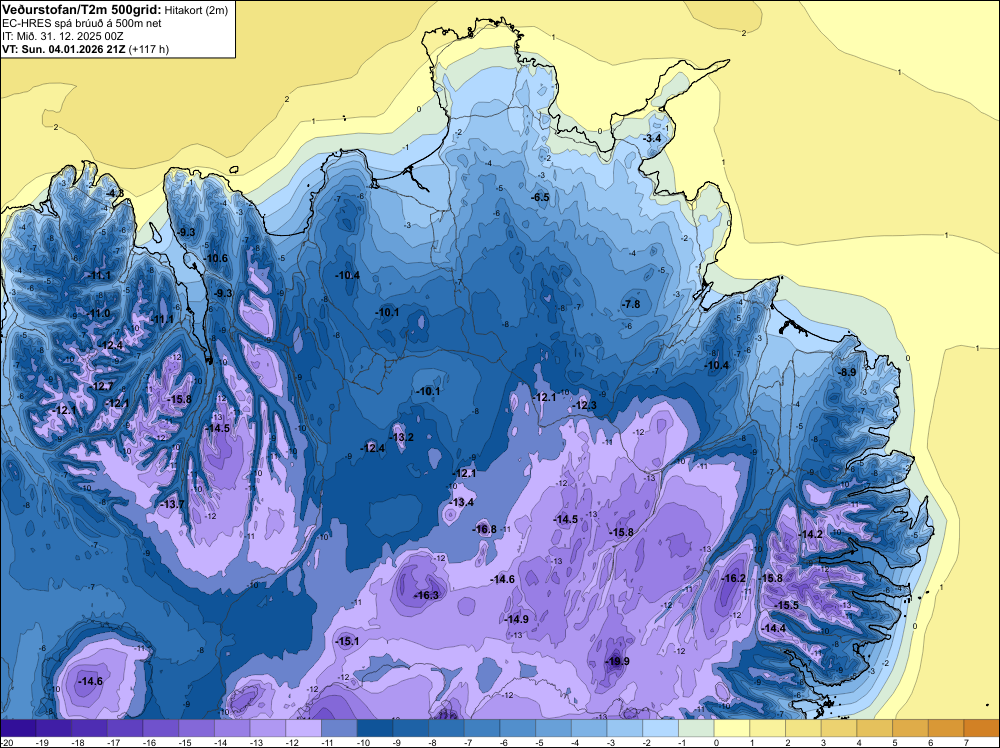Screen dimensions: 1000x748
Task: Click the -7.8 temperature reading
Action: tap(631, 304)
